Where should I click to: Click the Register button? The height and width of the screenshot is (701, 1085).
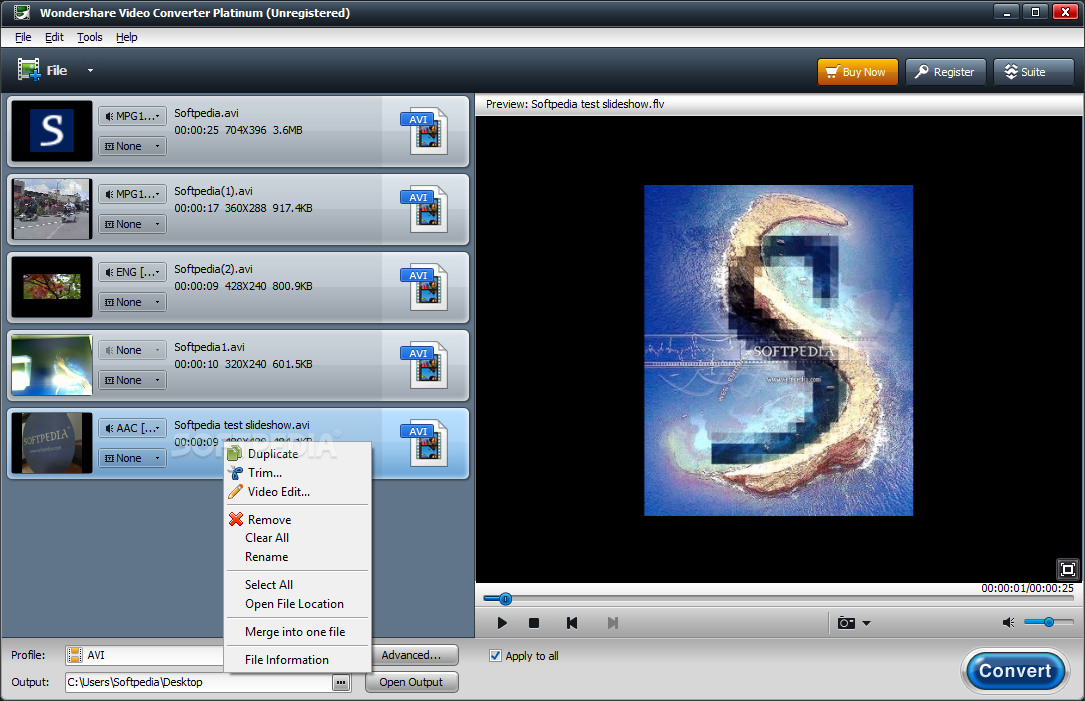click(x=945, y=72)
